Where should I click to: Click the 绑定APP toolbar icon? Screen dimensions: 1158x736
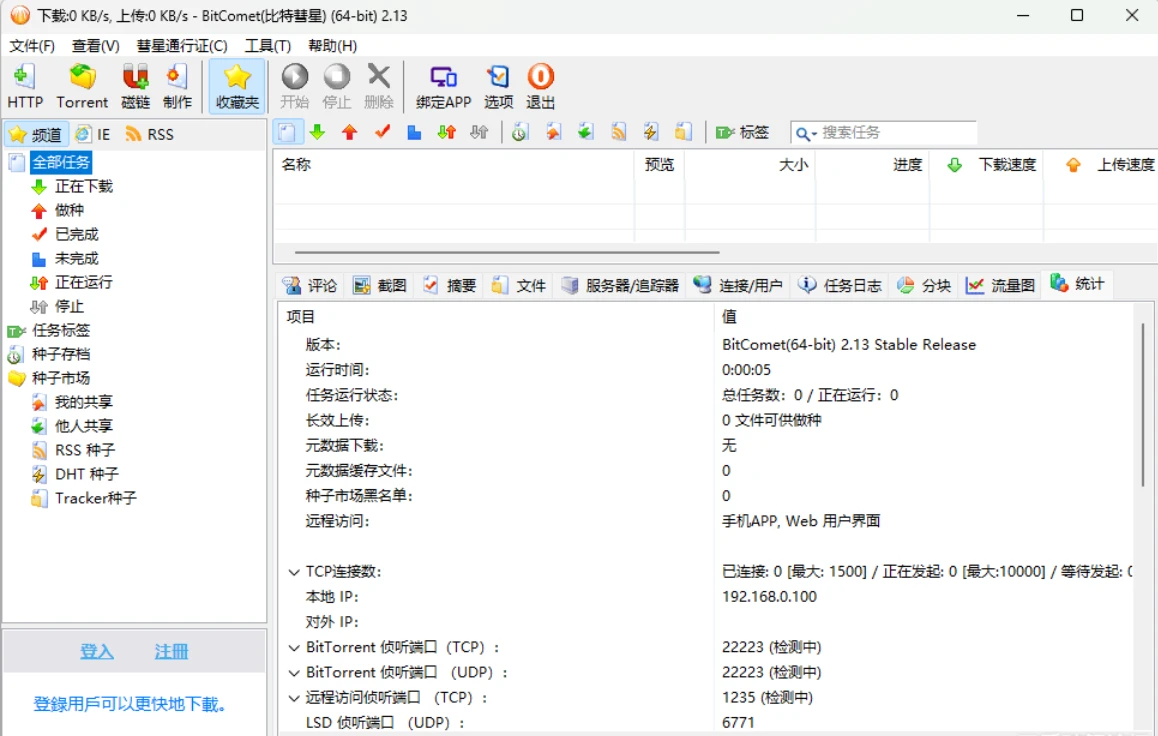tap(443, 86)
